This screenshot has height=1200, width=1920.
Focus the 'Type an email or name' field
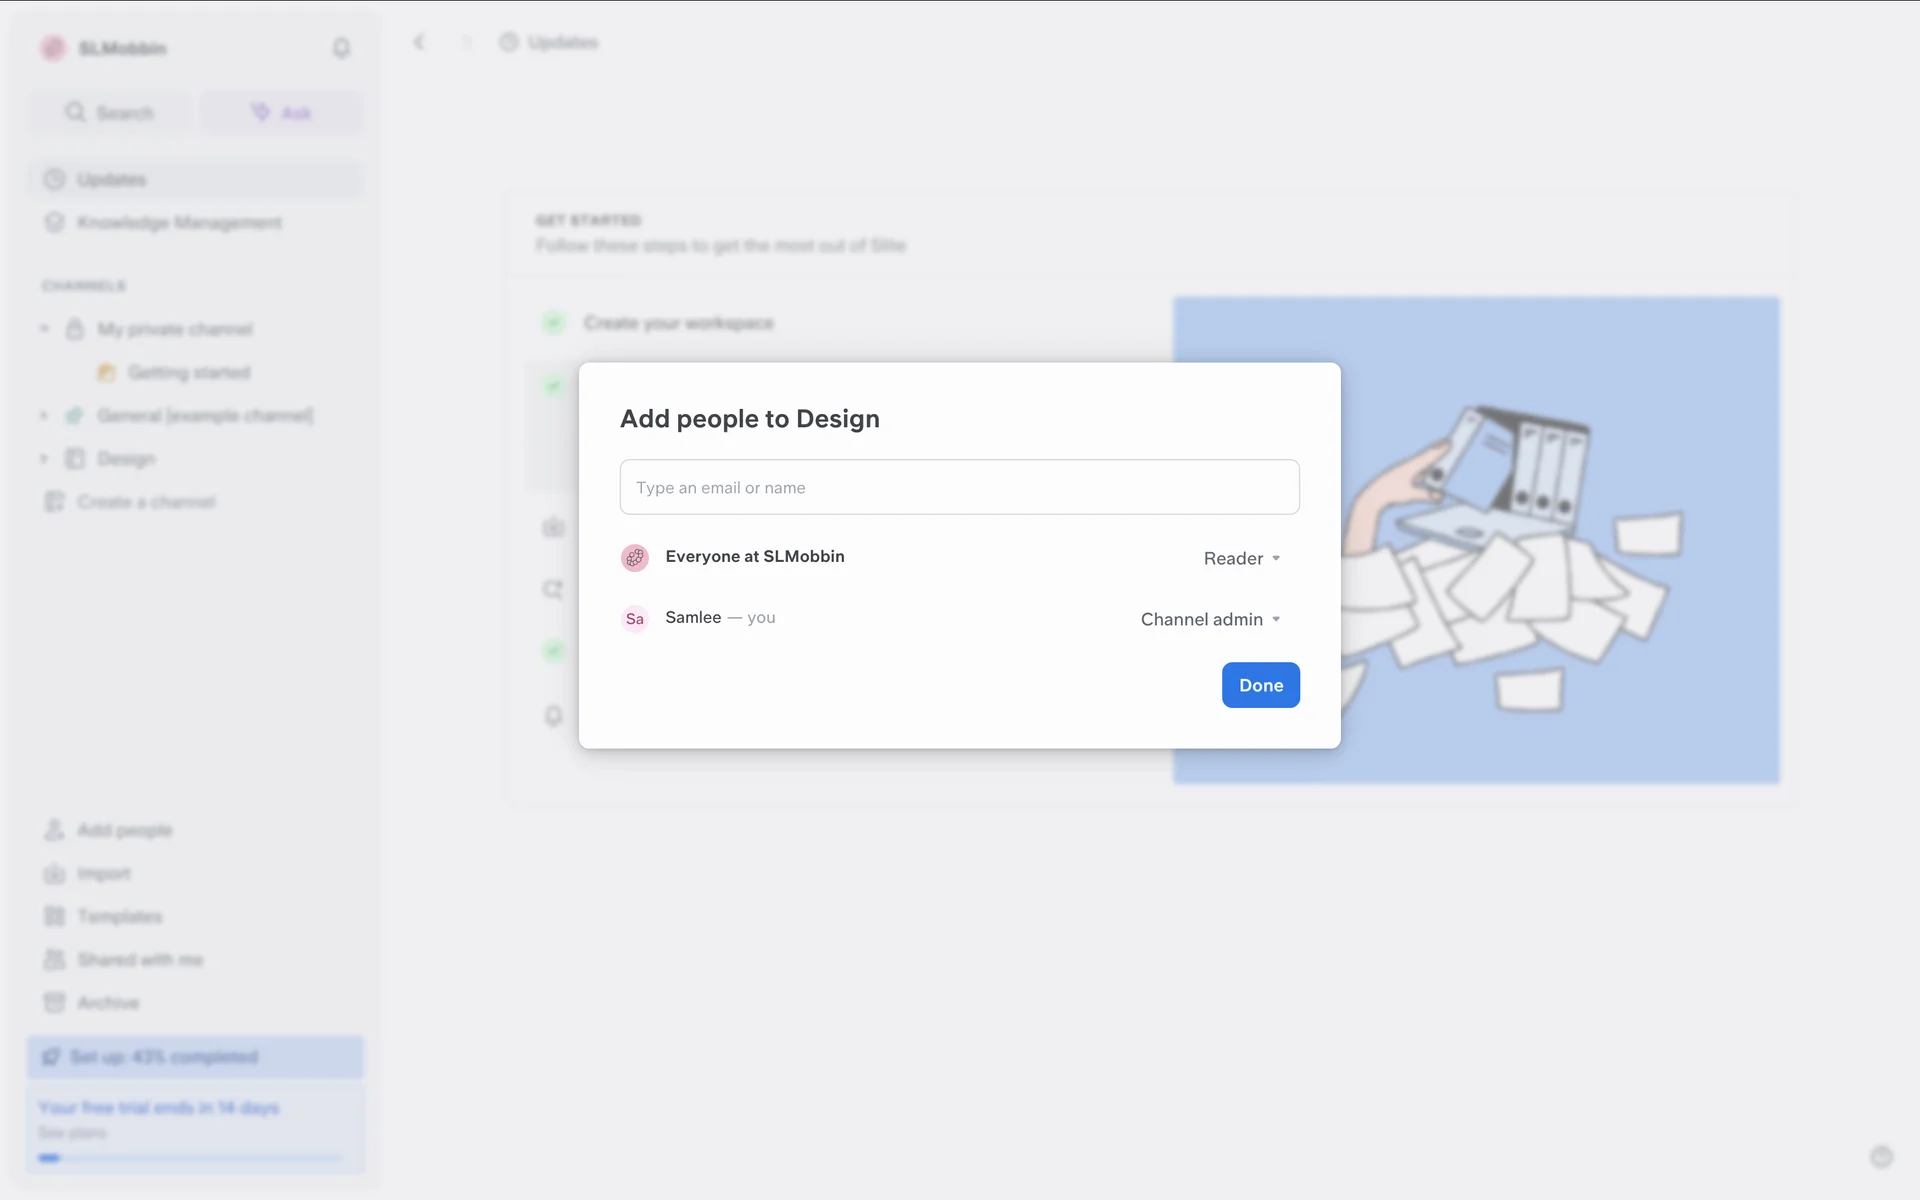[x=959, y=487]
